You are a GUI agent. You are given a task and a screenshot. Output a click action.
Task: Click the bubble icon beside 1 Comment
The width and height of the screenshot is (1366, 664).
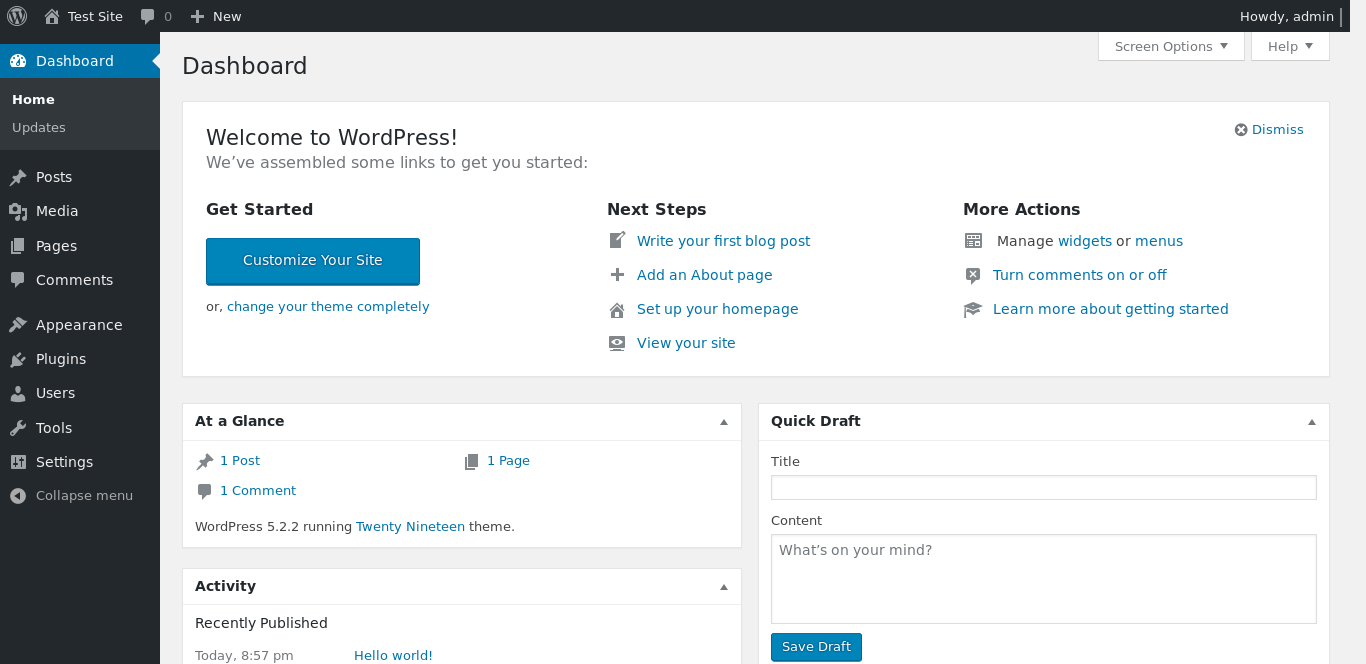[x=205, y=492]
